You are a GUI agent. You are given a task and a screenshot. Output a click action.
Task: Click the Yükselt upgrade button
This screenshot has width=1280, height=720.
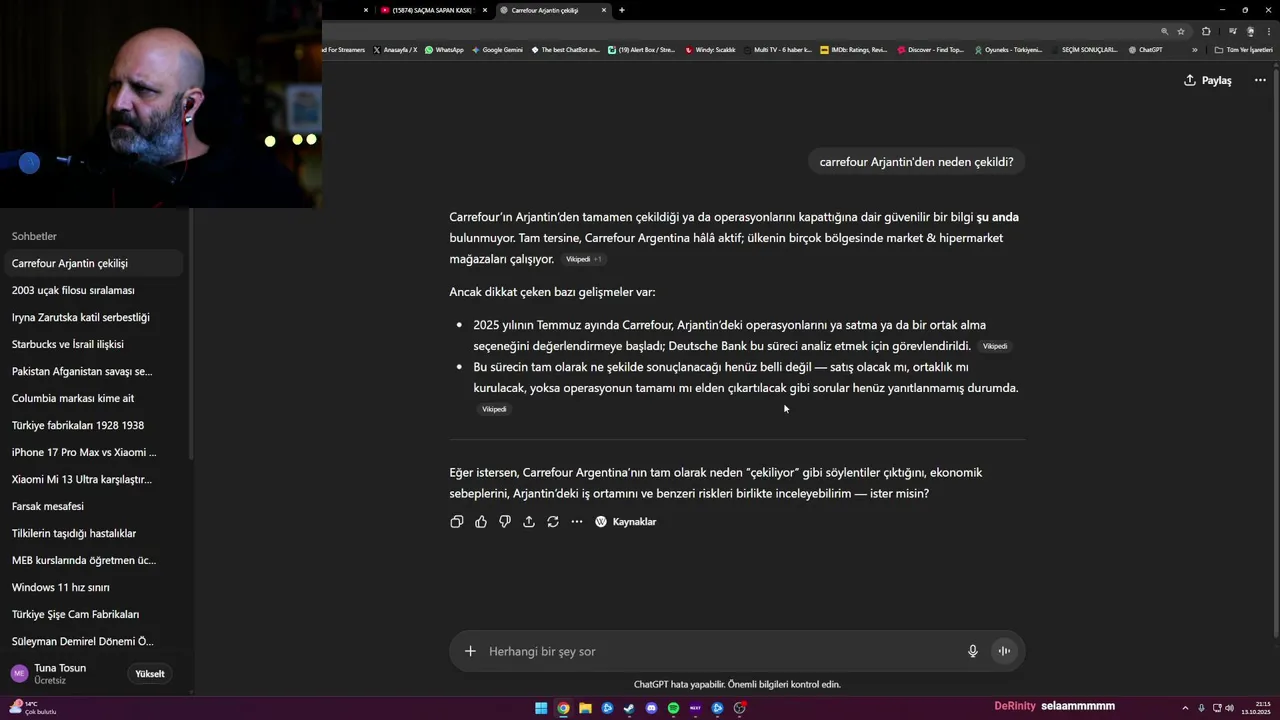(x=150, y=674)
